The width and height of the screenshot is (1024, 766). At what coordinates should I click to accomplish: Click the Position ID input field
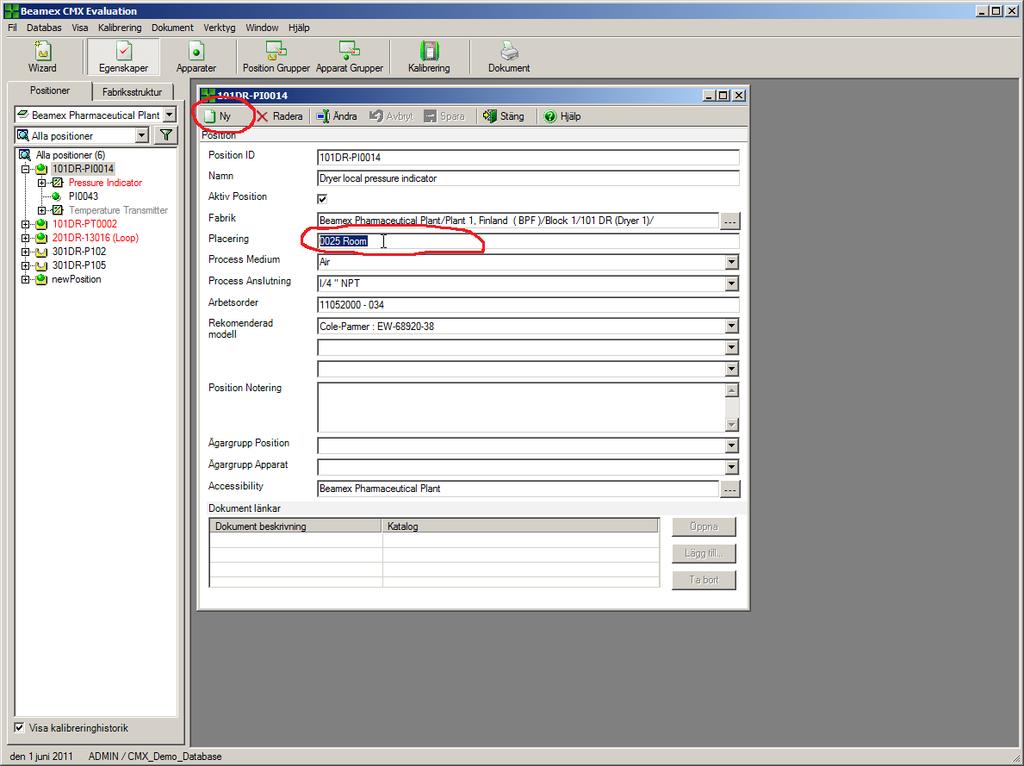pyautogui.click(x=528, y=157)
